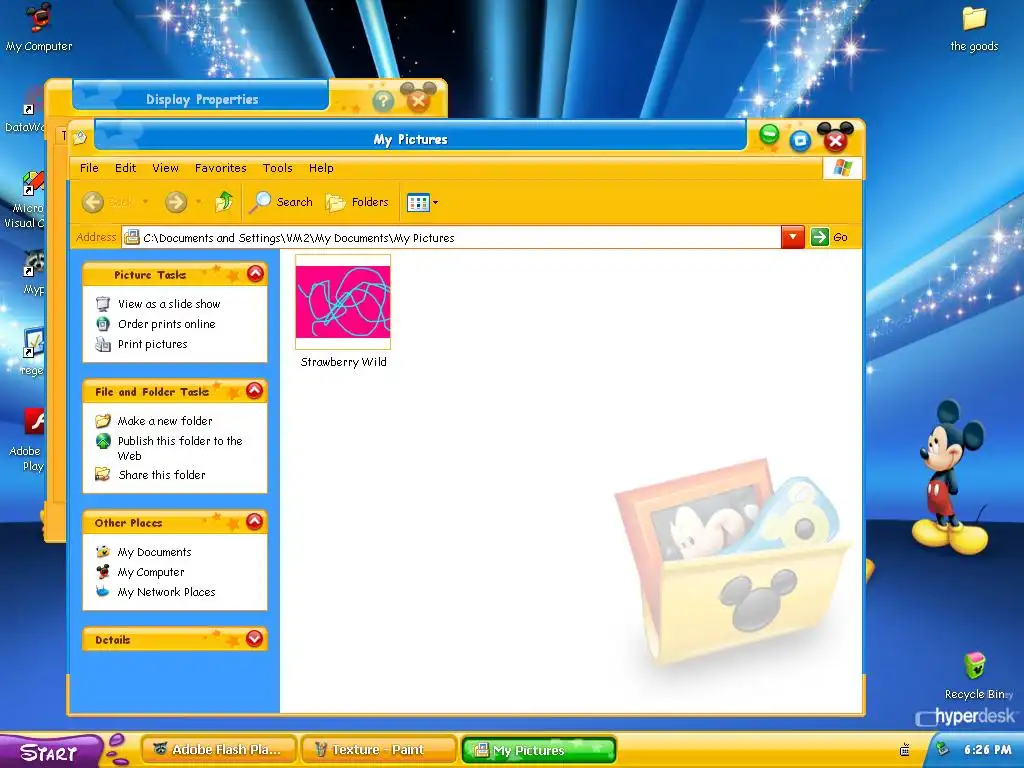
Task: Open Forward history dropdown arrow
Action: 199,202
